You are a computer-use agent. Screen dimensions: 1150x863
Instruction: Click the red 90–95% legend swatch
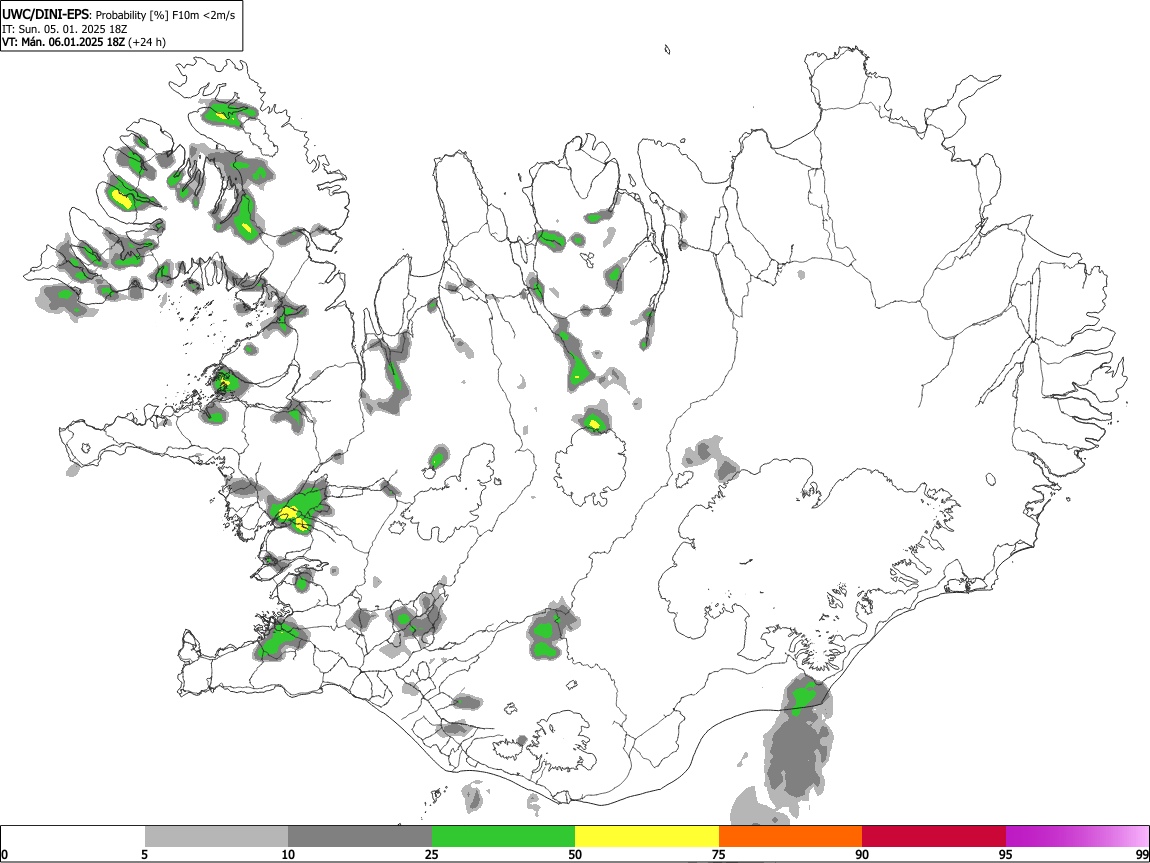coord(934,837)
